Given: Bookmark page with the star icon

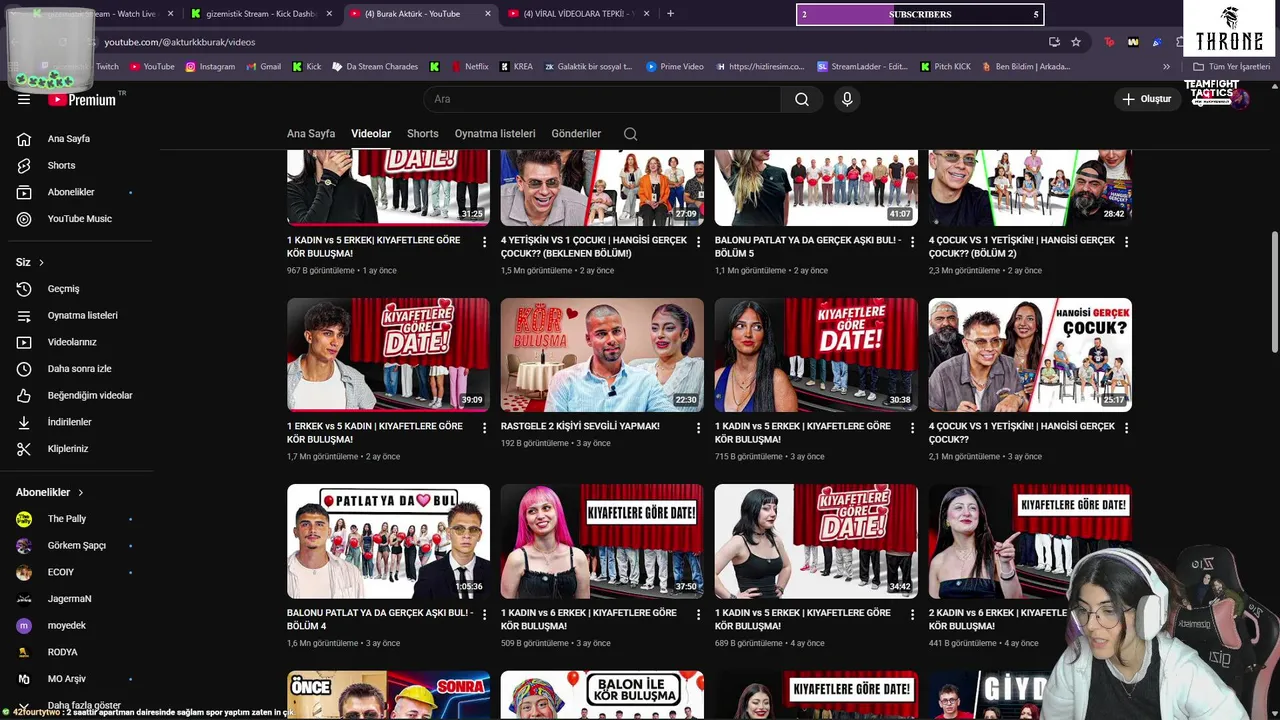Looking at the screenshot, I should point(1076,42).
